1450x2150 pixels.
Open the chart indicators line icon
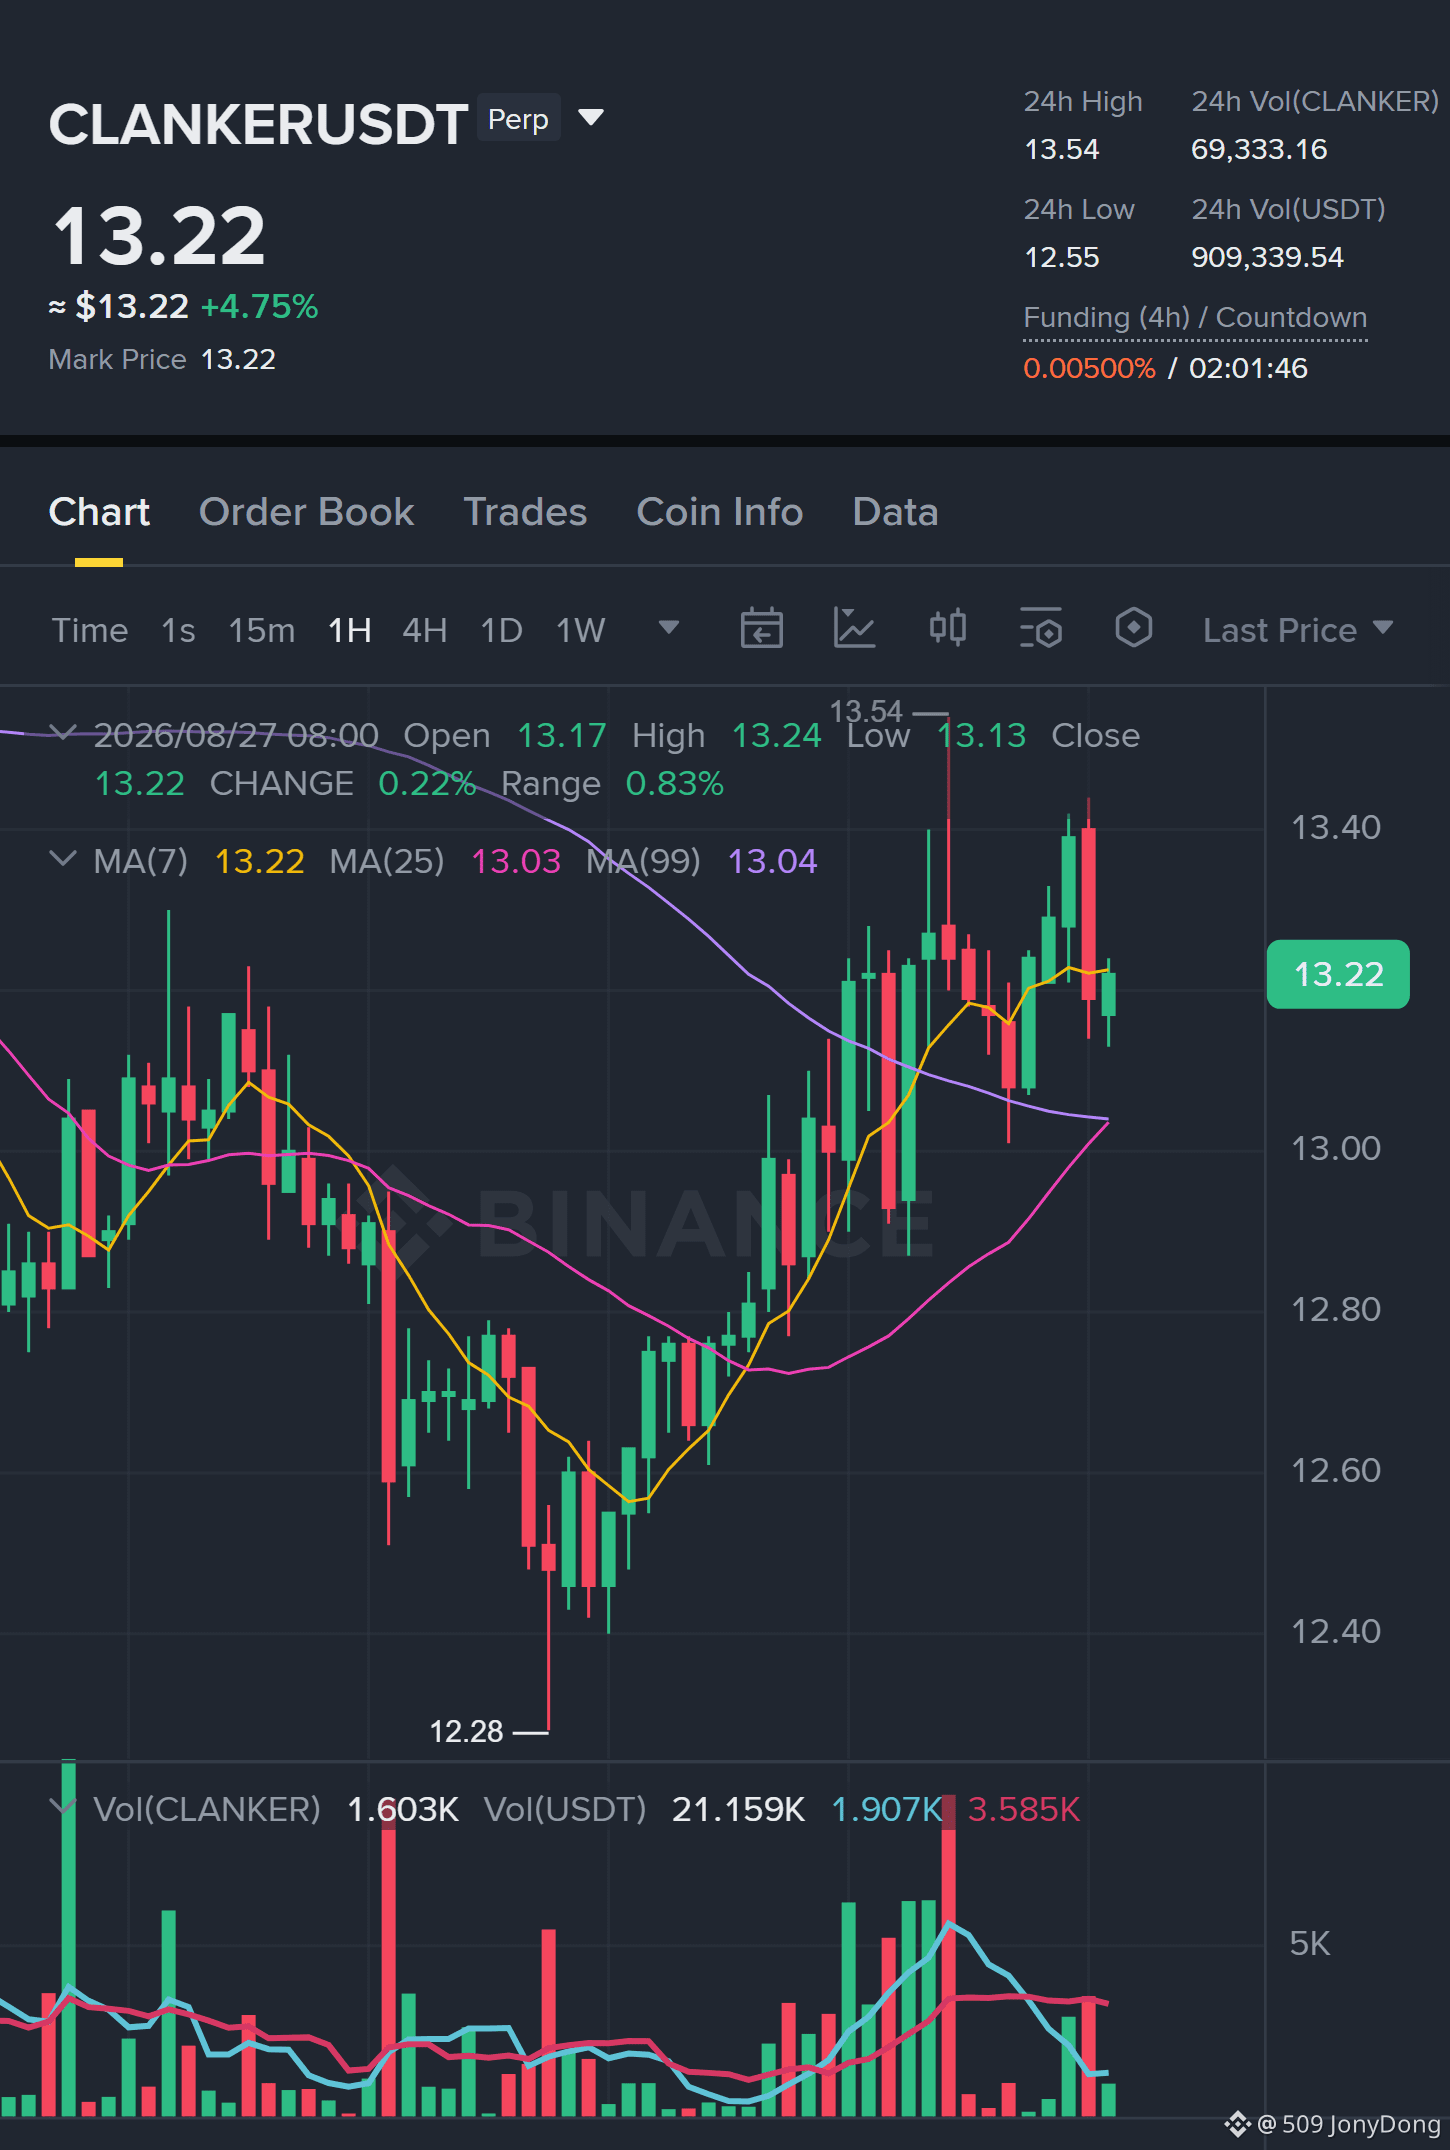[x=855, y=629]
